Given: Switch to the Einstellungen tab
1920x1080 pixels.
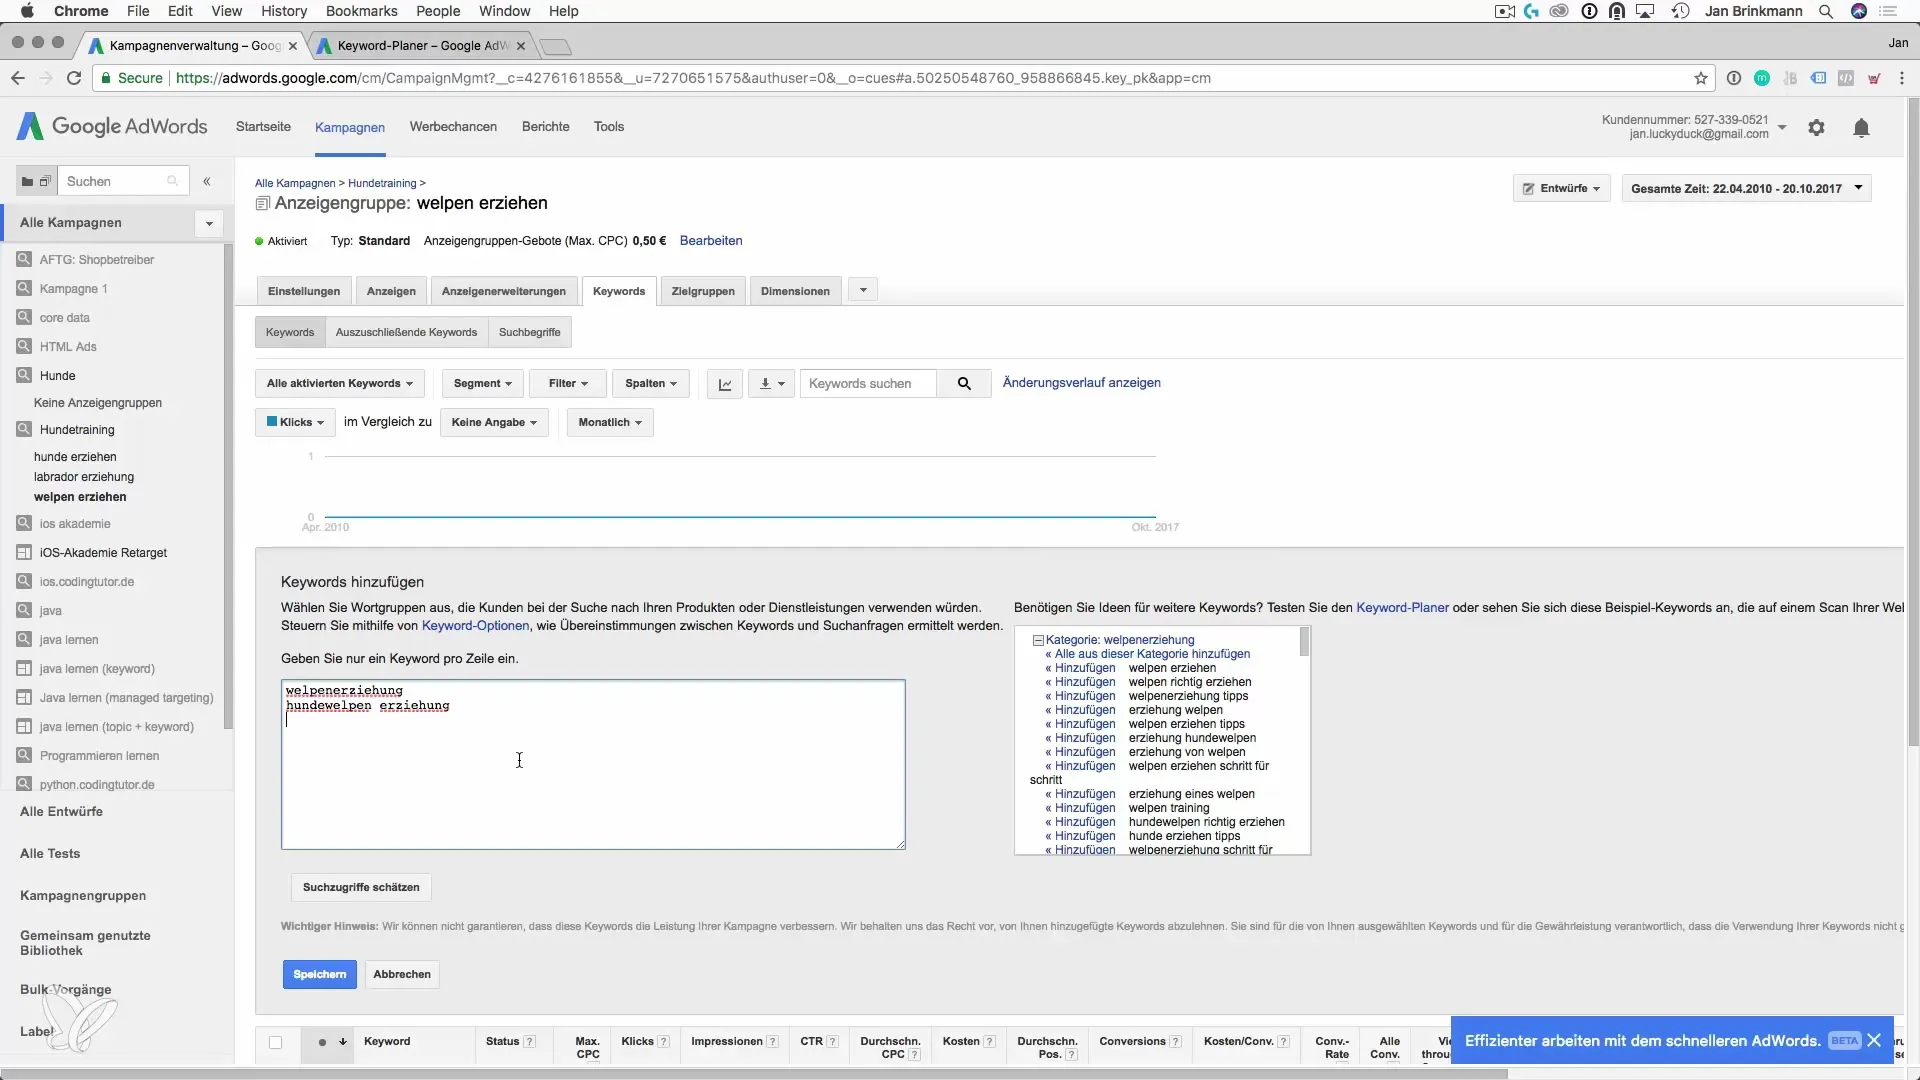Looking at the screenshot, I should [304, 291].
